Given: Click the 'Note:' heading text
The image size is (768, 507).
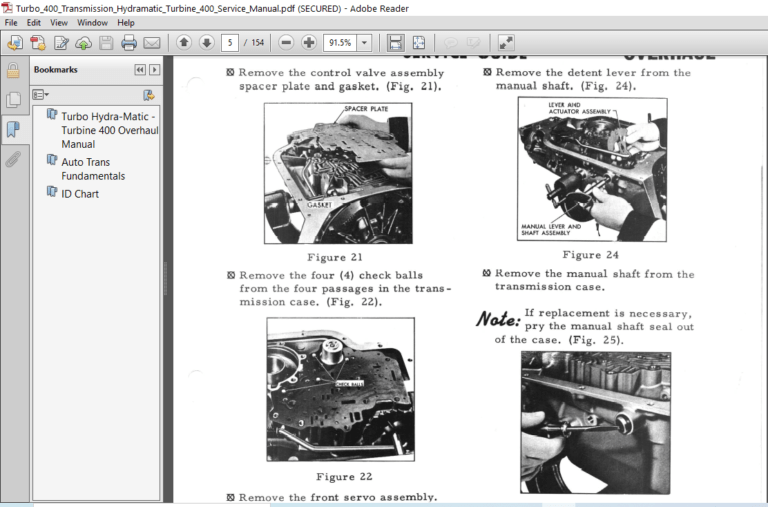Looking at the screenshot, I should [x=498, y=319].
